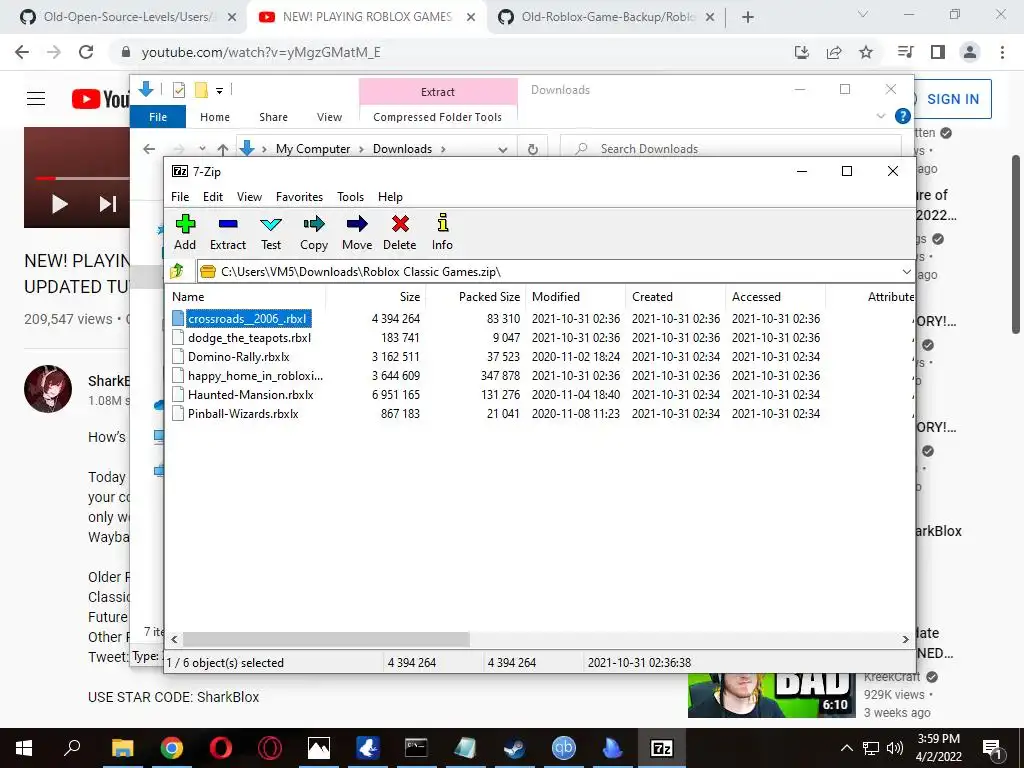Image resolution: width=1024 pixels, height=768 pixels.
Task: Open Explorer address bar history dropdown
Action: pyautogui.click(x=502, y=149)
